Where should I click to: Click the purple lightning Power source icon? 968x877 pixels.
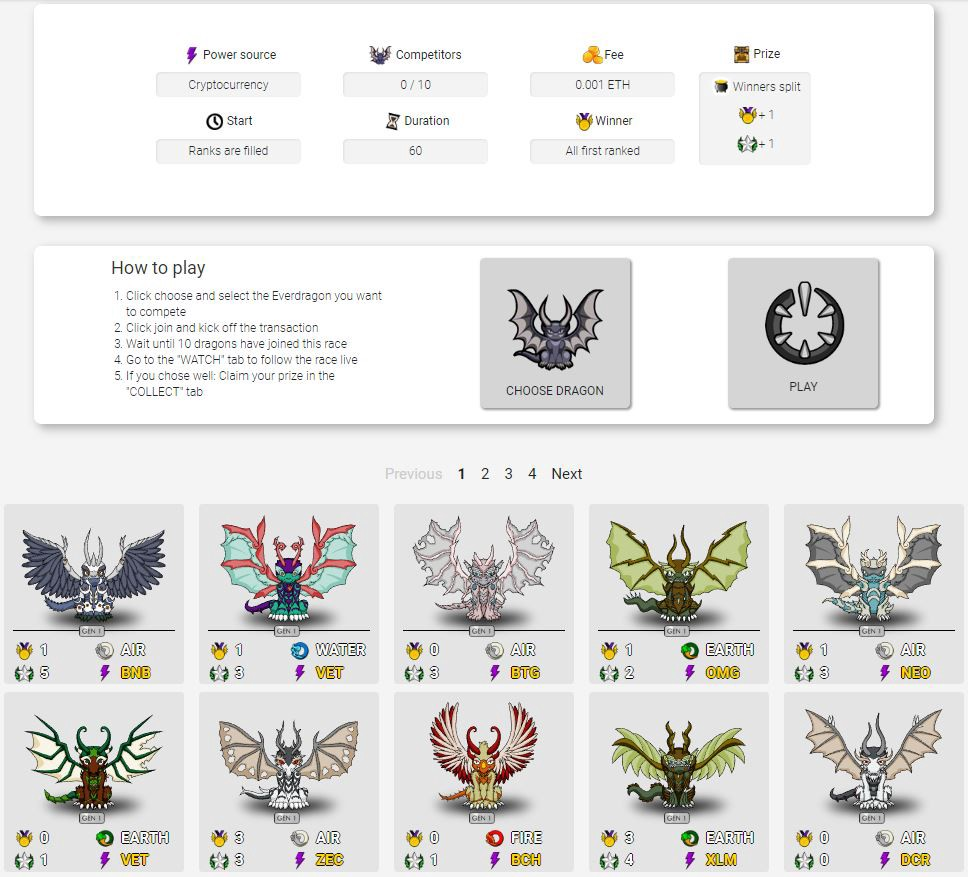click(x=192, y=55)
